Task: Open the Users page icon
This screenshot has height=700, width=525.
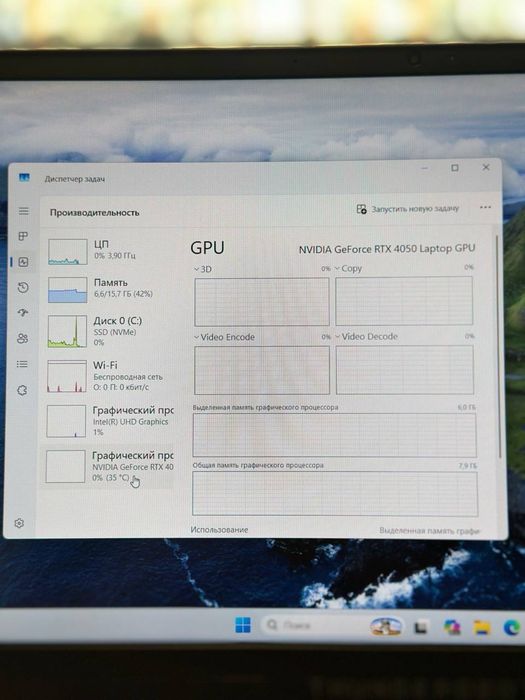Action: click(22, 338)
